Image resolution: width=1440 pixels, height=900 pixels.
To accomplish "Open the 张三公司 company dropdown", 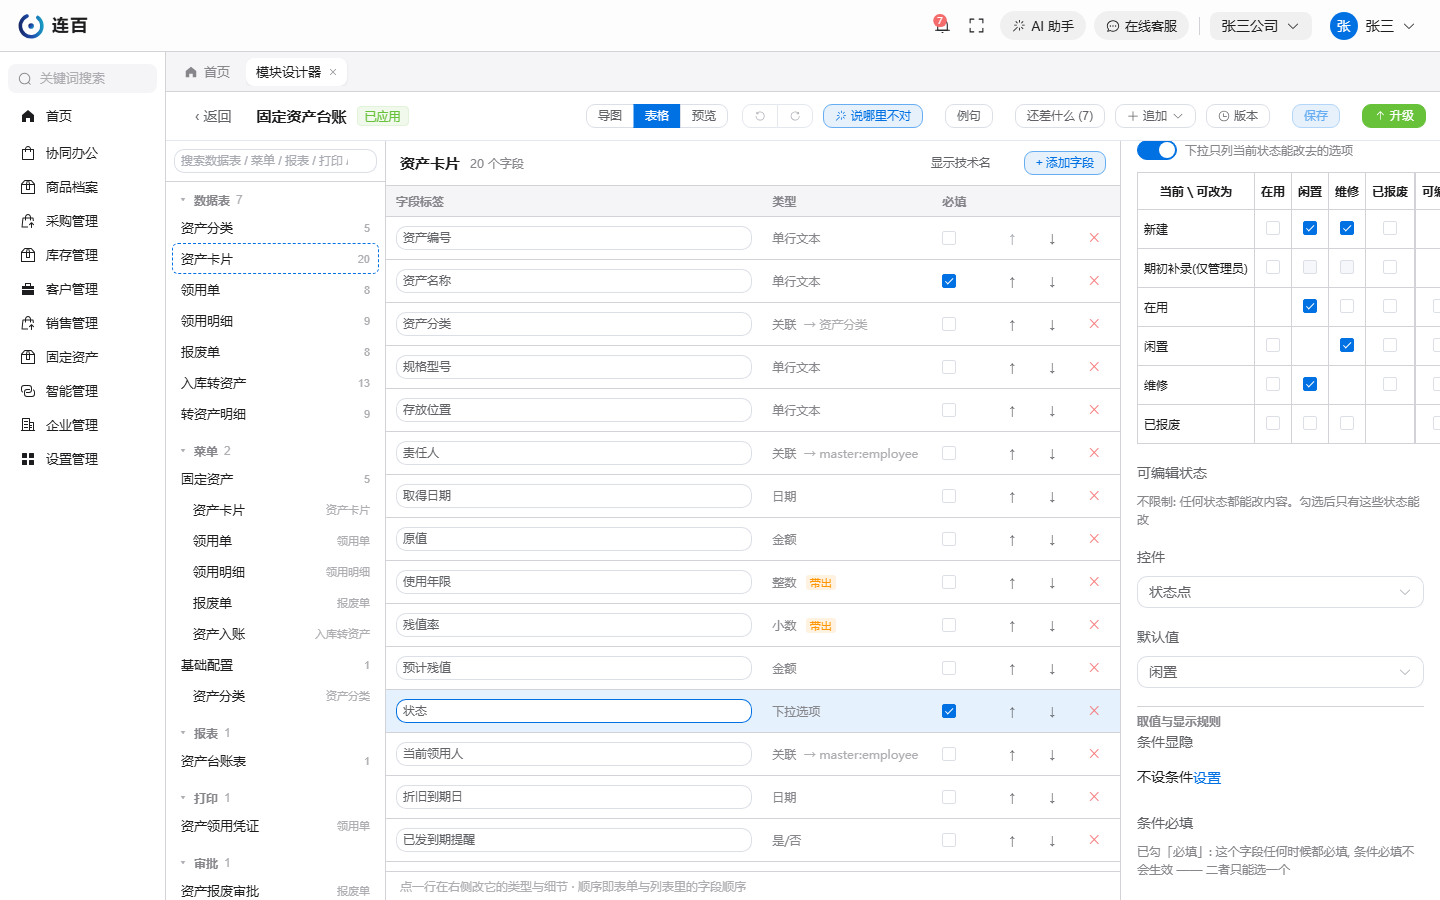I will 1259,26.
